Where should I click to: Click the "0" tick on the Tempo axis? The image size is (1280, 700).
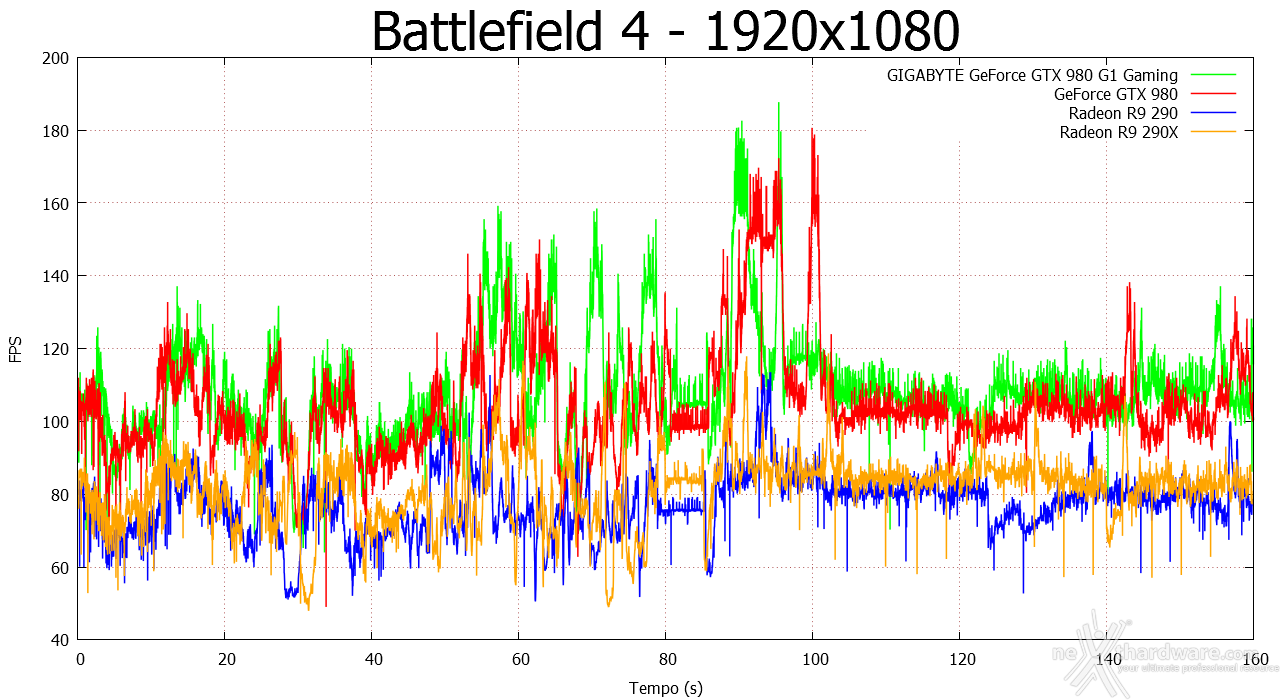(79, 660)
